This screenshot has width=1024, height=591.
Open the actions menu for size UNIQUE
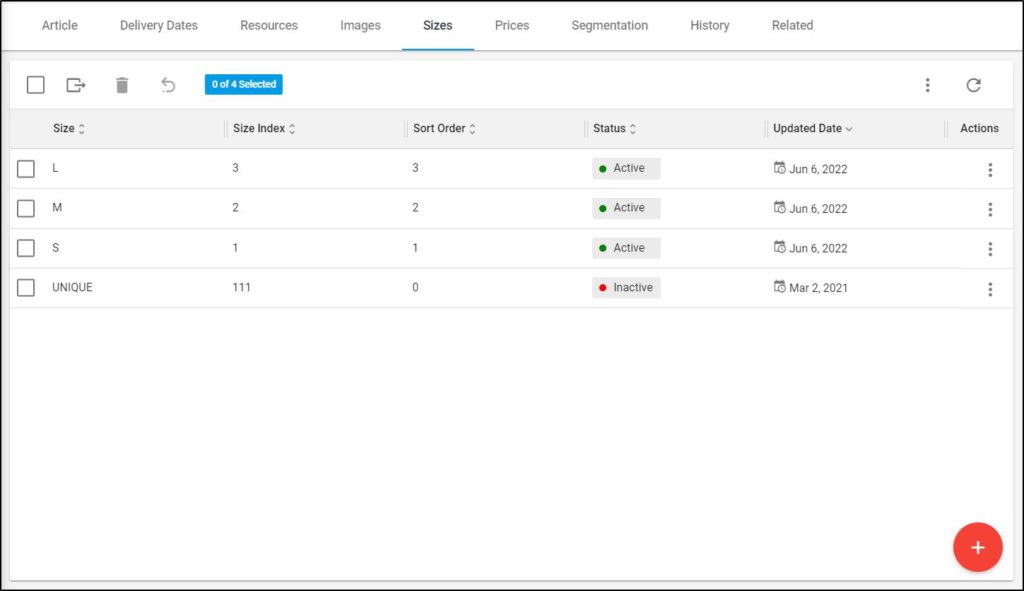990,289
